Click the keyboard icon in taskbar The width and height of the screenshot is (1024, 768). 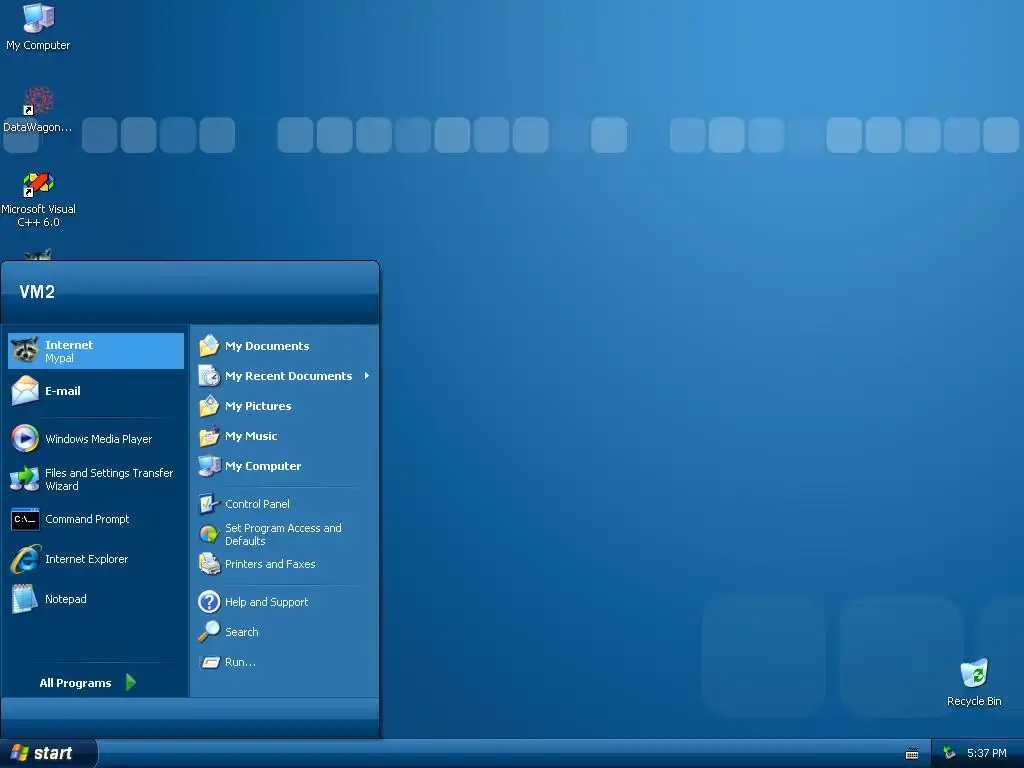912,754
